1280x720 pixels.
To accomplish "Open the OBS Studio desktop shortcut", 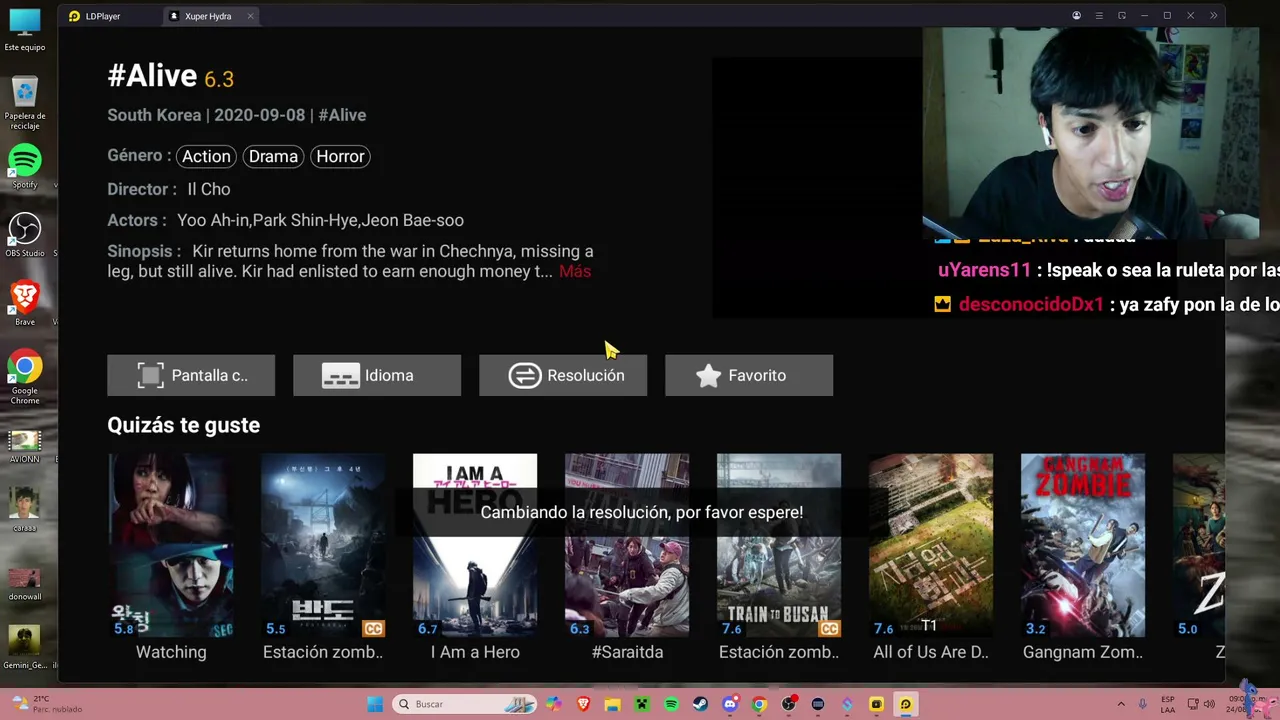I will point(25,235).
